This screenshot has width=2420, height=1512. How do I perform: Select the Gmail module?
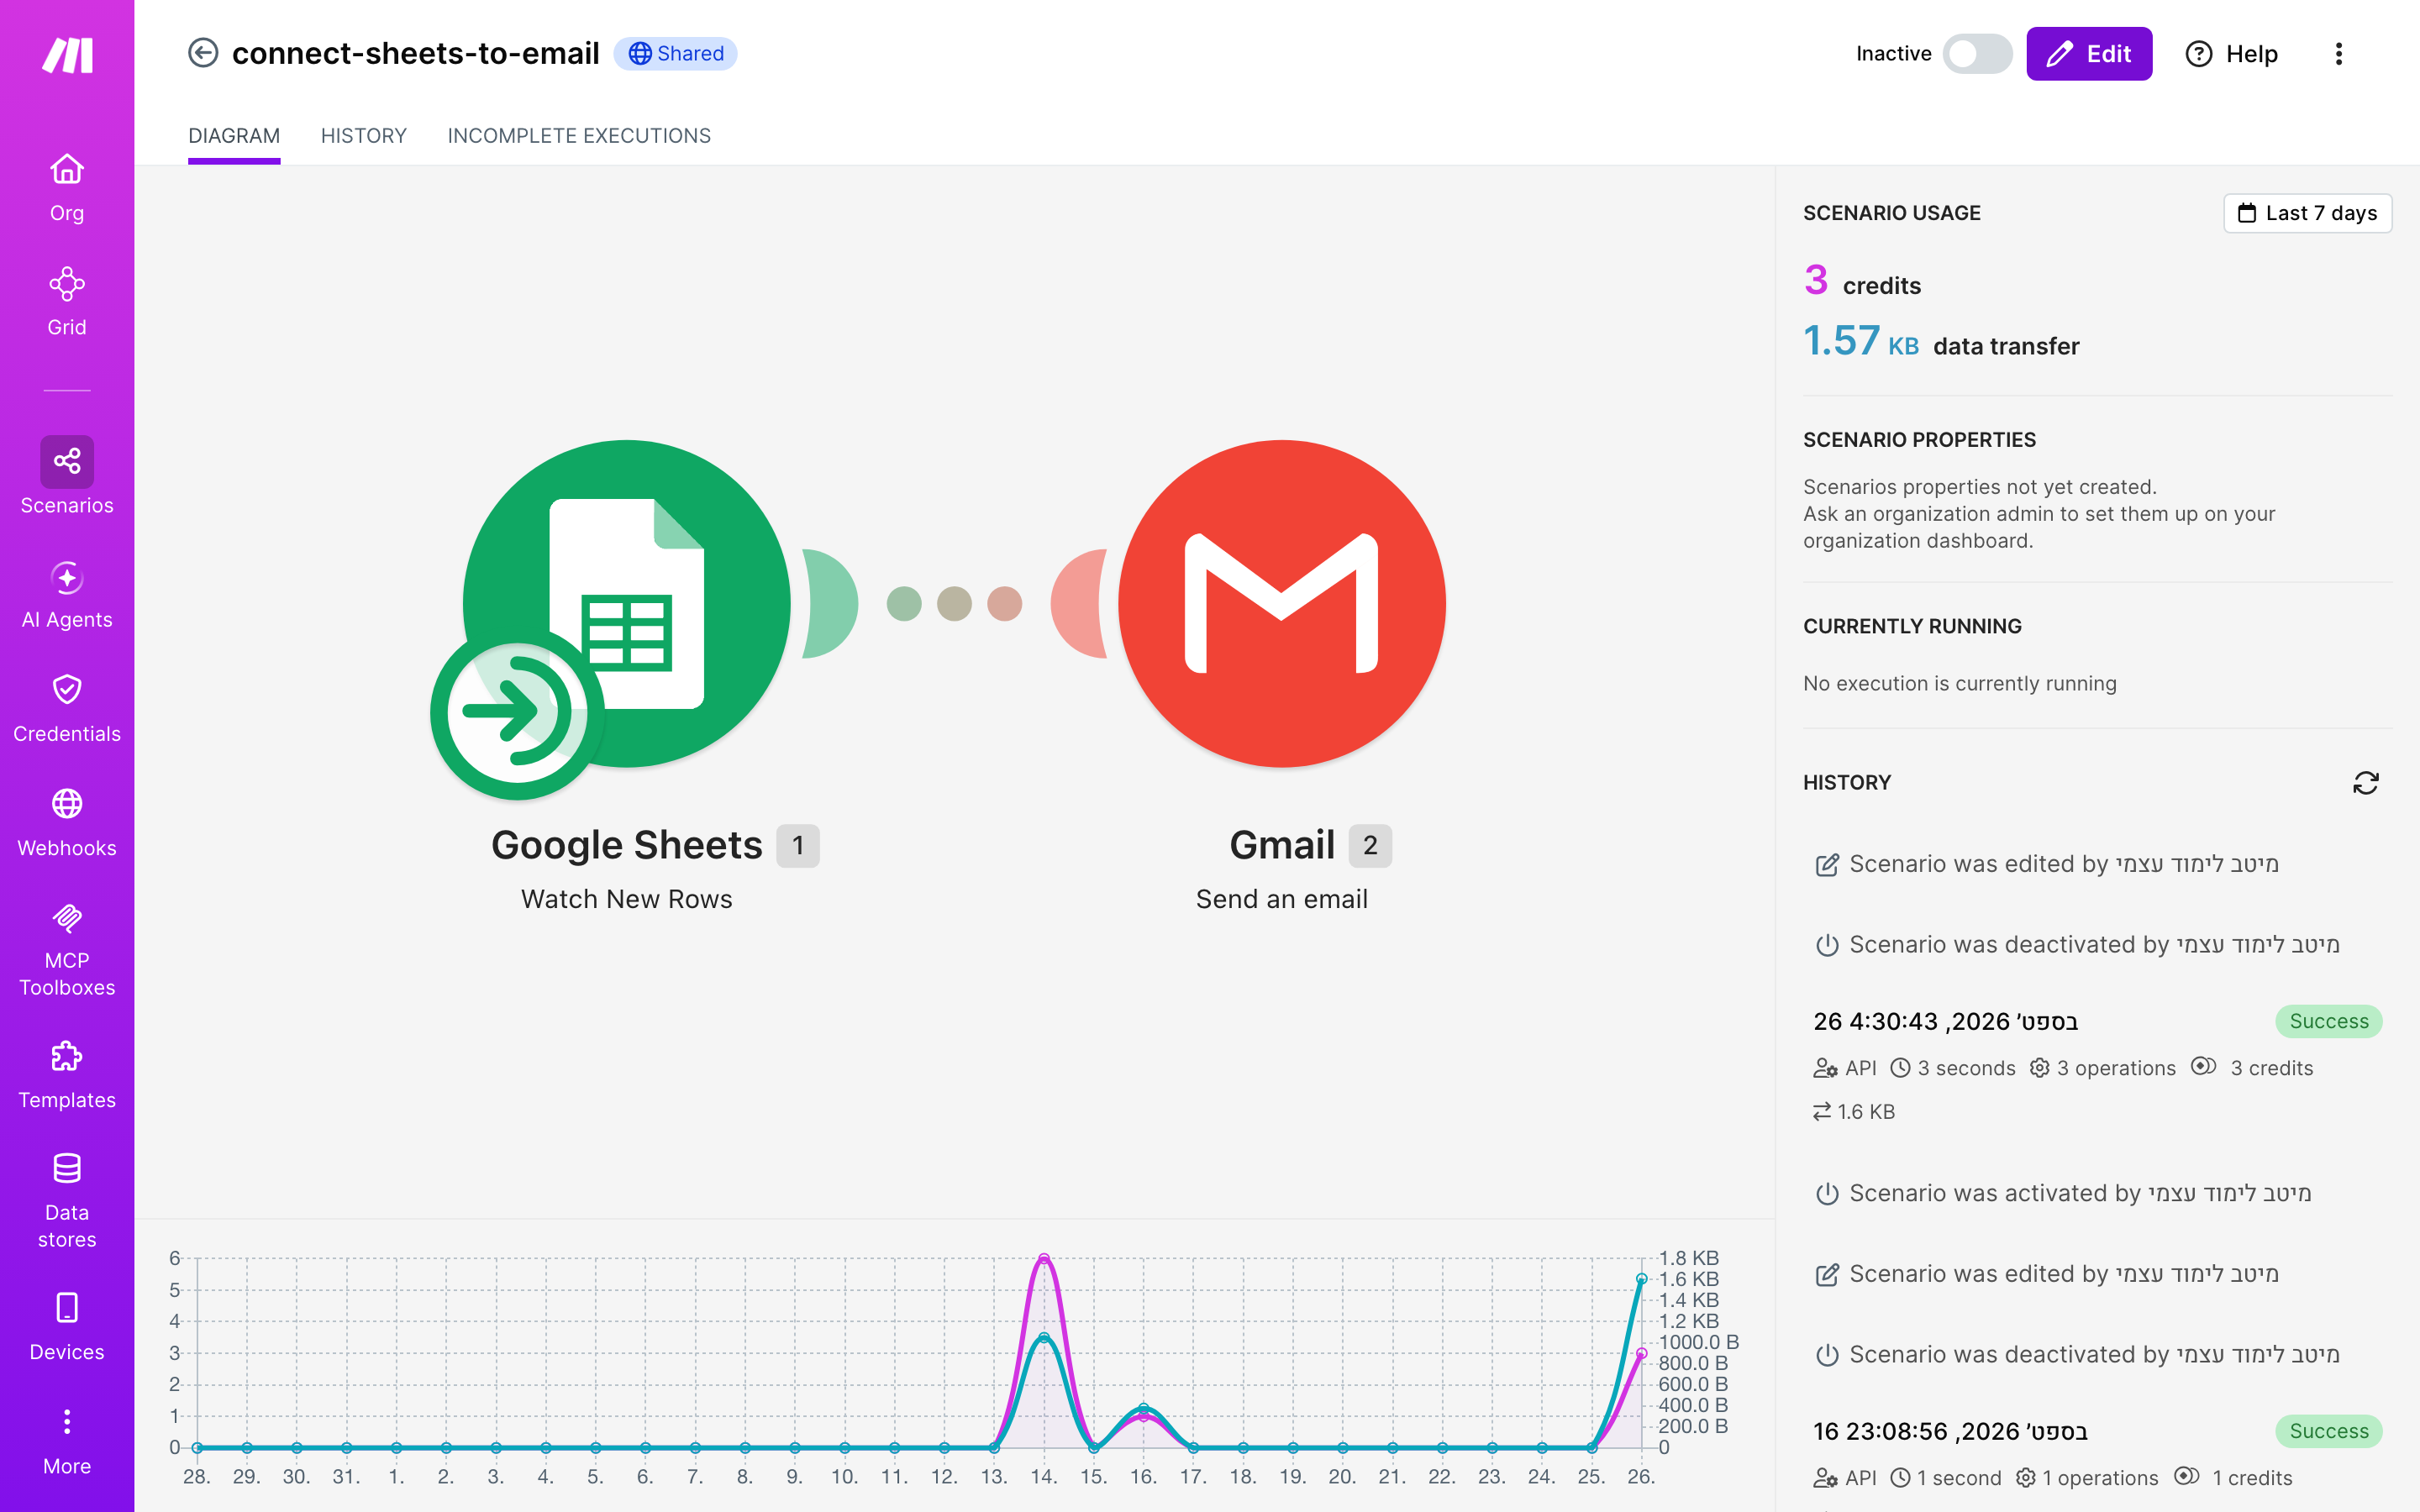click(x=1282, y=603)
